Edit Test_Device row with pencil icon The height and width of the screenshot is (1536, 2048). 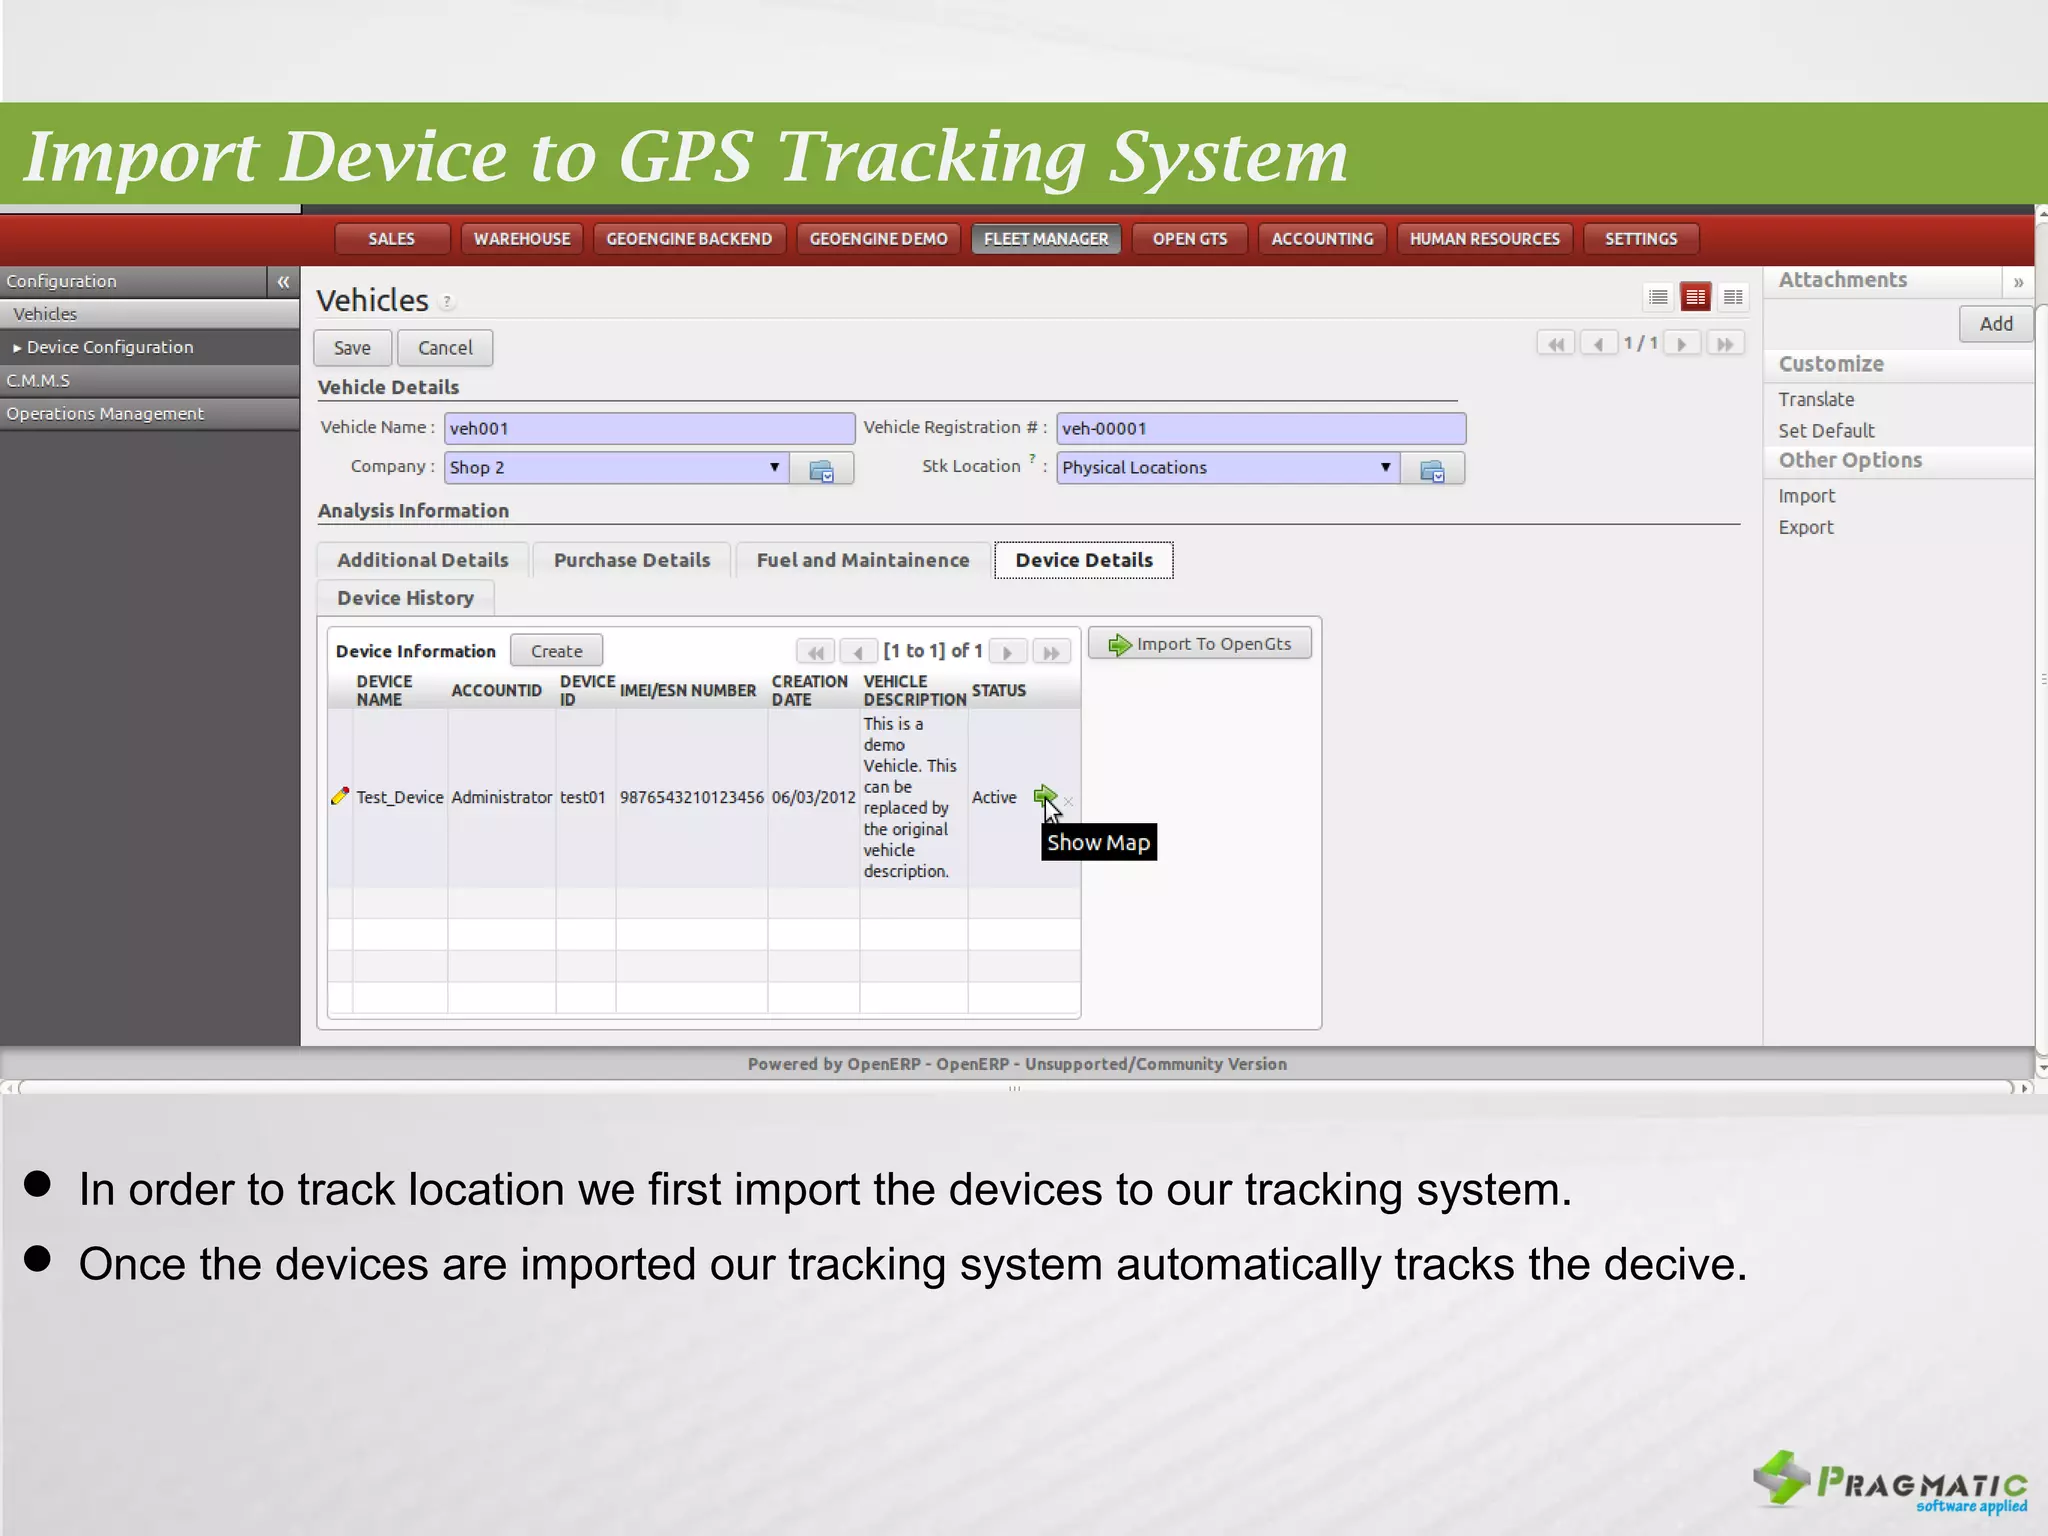pyautogui.click(x=340, y=796)
